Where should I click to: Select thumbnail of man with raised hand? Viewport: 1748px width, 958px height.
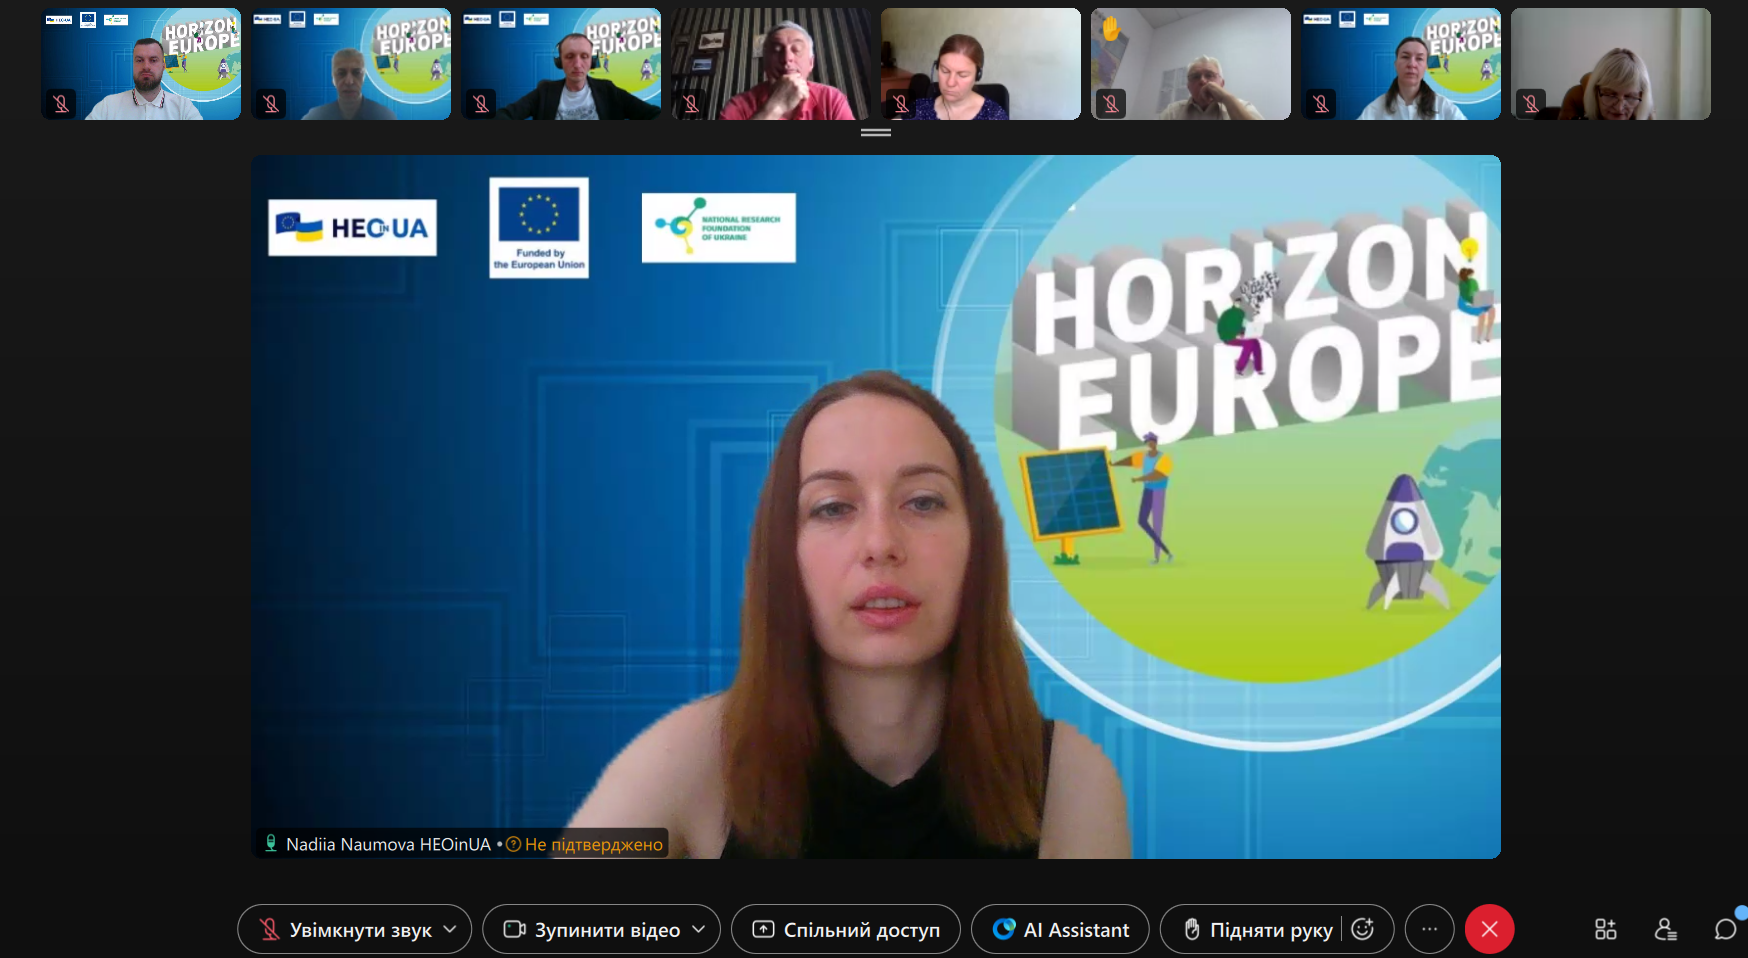pyautogui.click(x=1191, y=64)
